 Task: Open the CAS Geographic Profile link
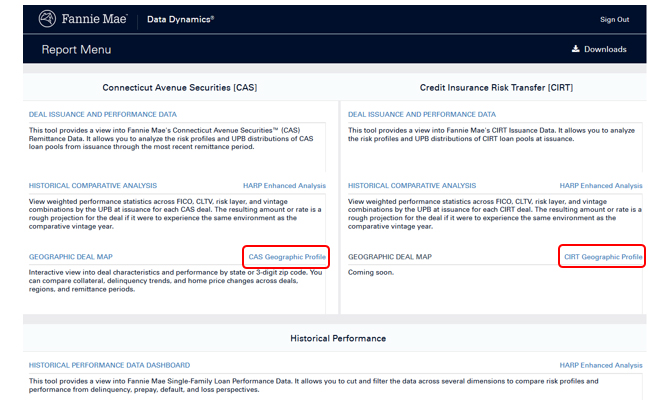(x=287, y=257)
